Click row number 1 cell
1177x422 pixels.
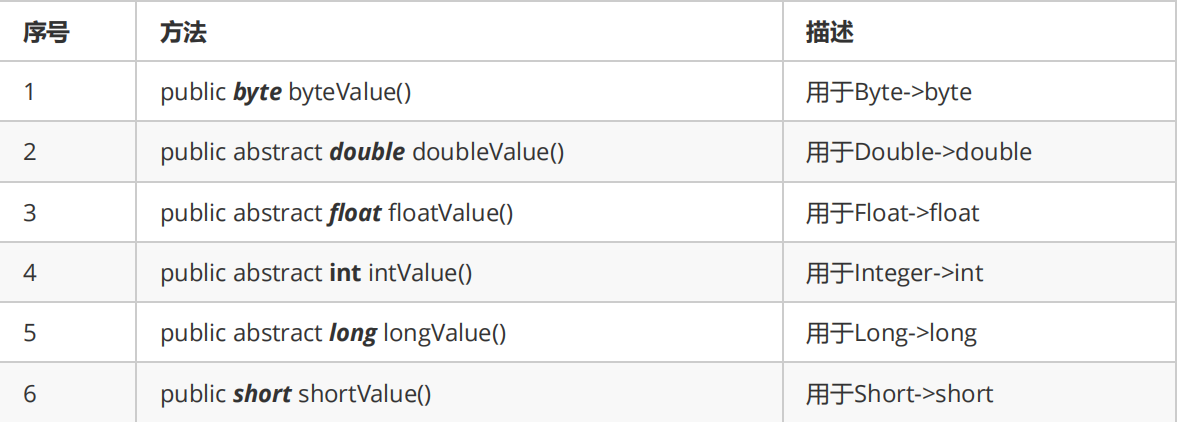click(68, 92)
